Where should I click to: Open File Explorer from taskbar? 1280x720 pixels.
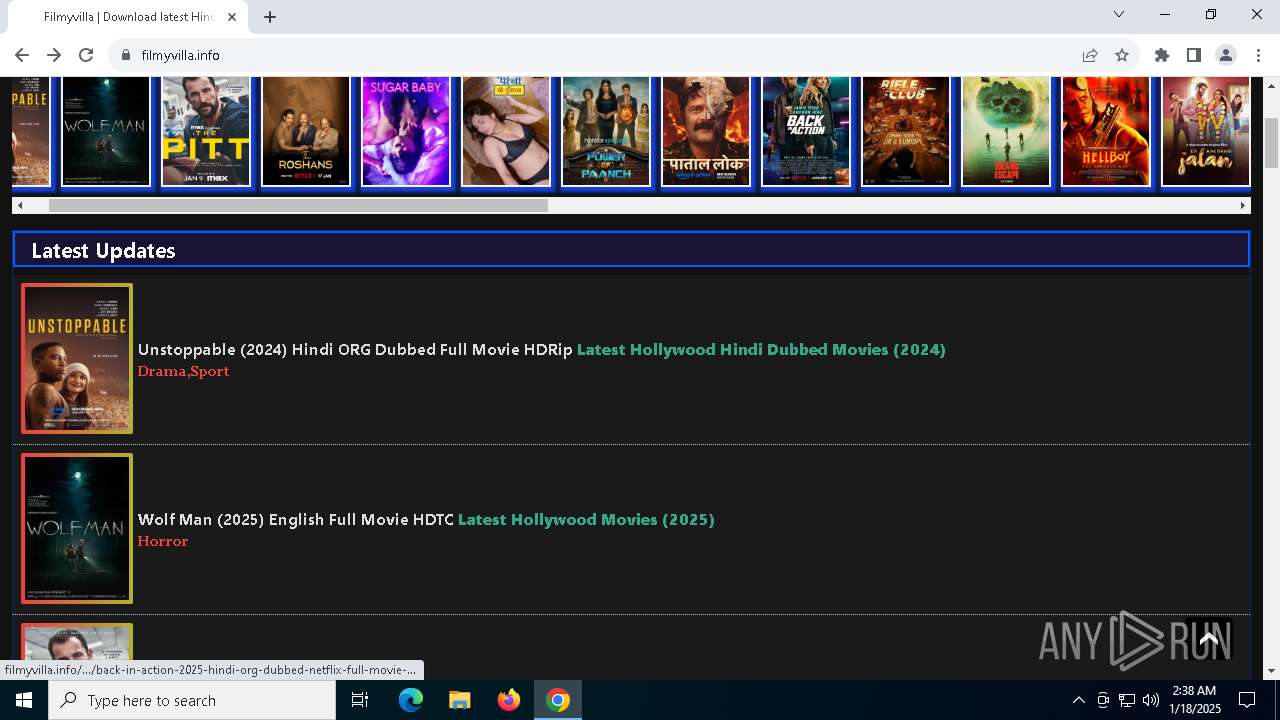(459, 700)
